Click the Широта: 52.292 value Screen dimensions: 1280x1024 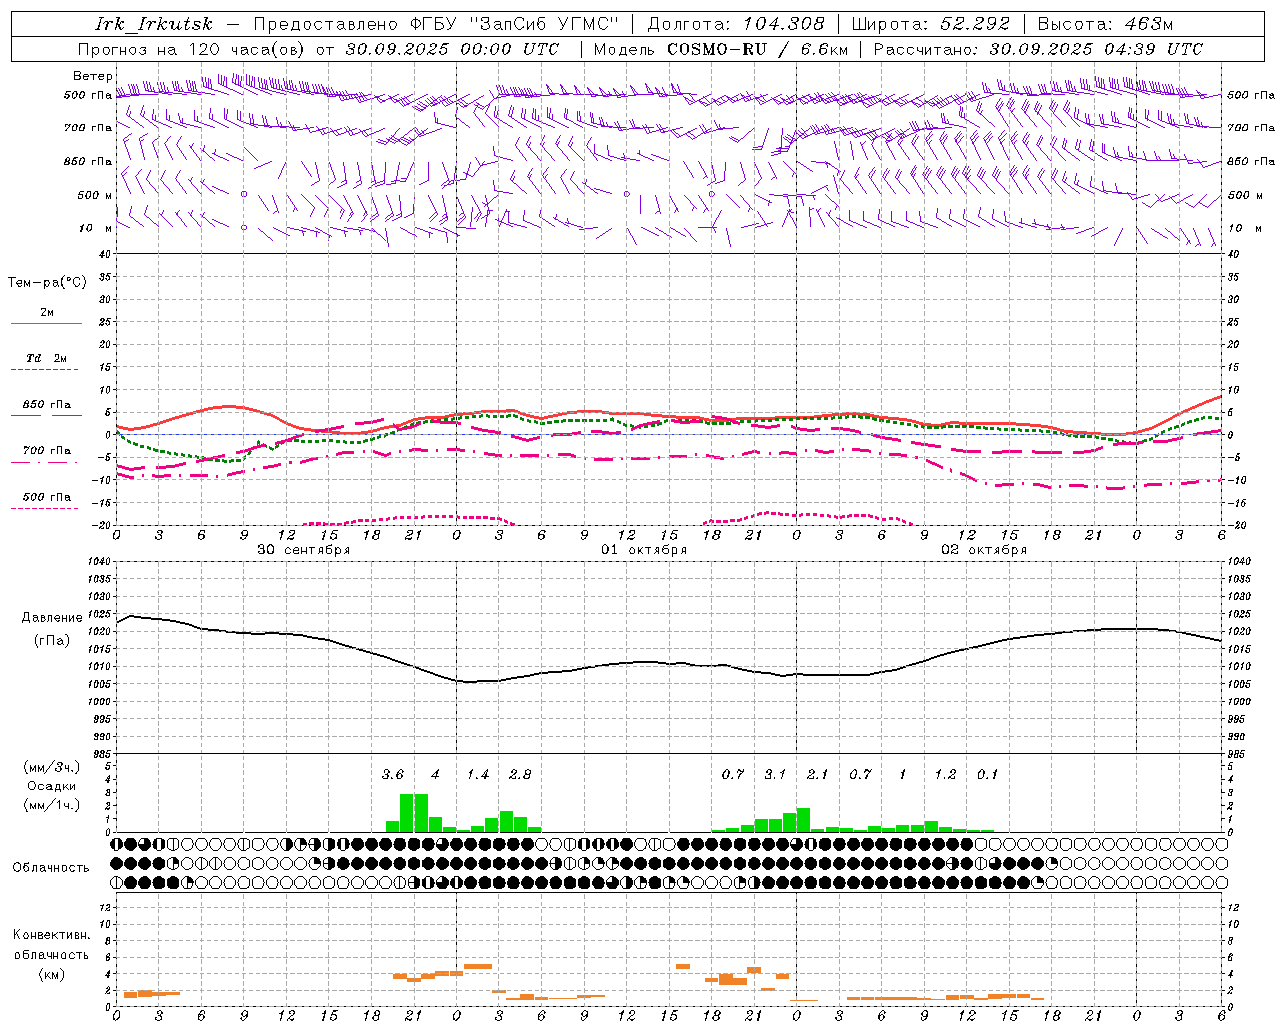coord(930,24)
